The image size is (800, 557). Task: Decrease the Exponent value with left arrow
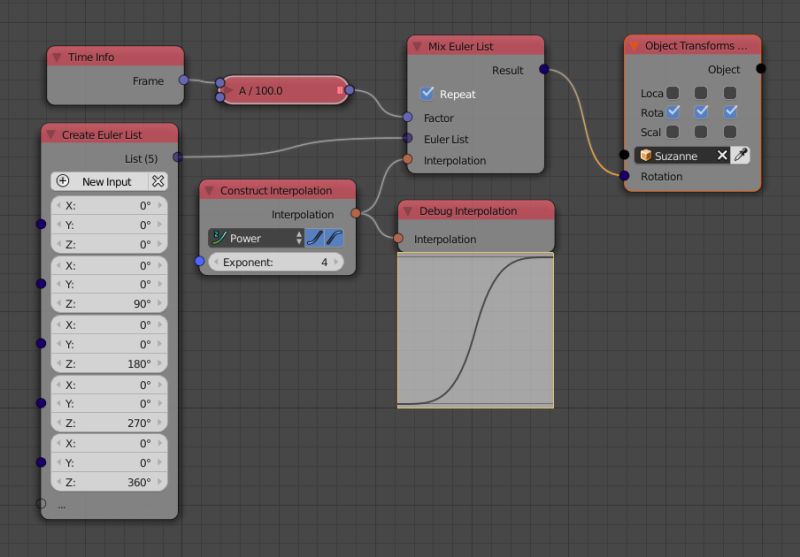click(x=216, y=262)
